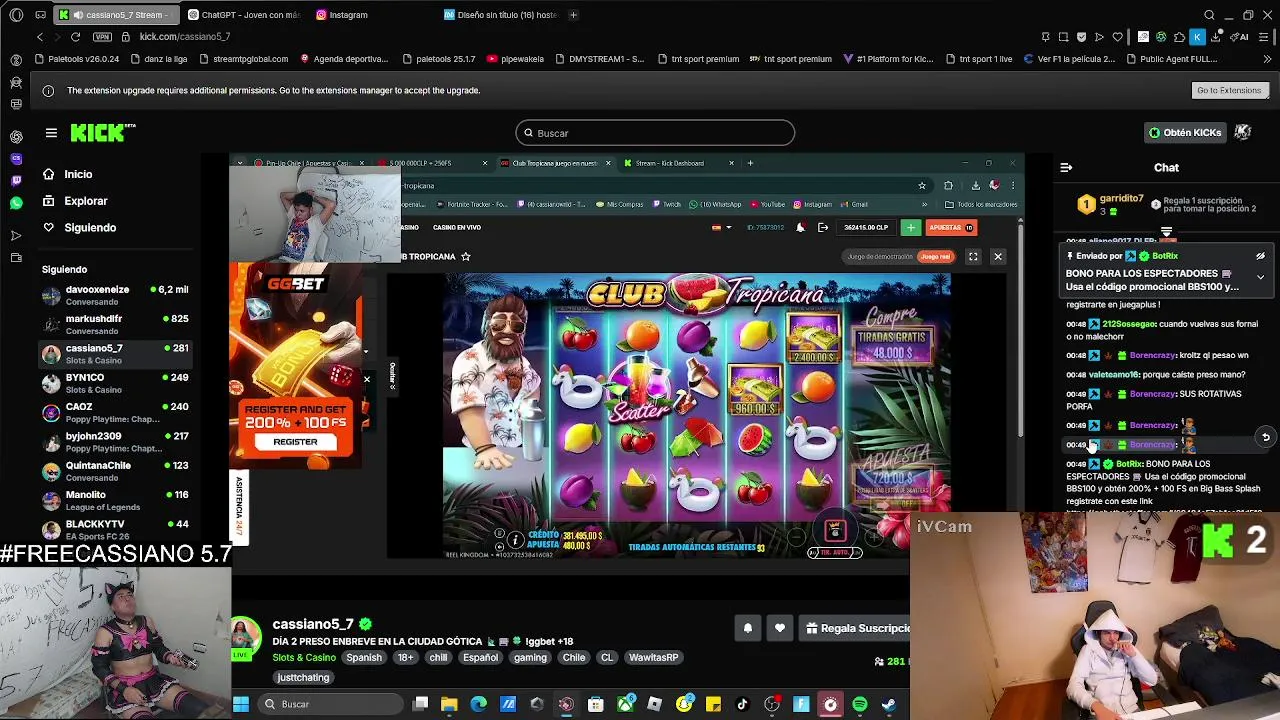This screenshot has width=1280, height=720.
Task: Reload the page with the refresh icon
Action: point(75,37)
